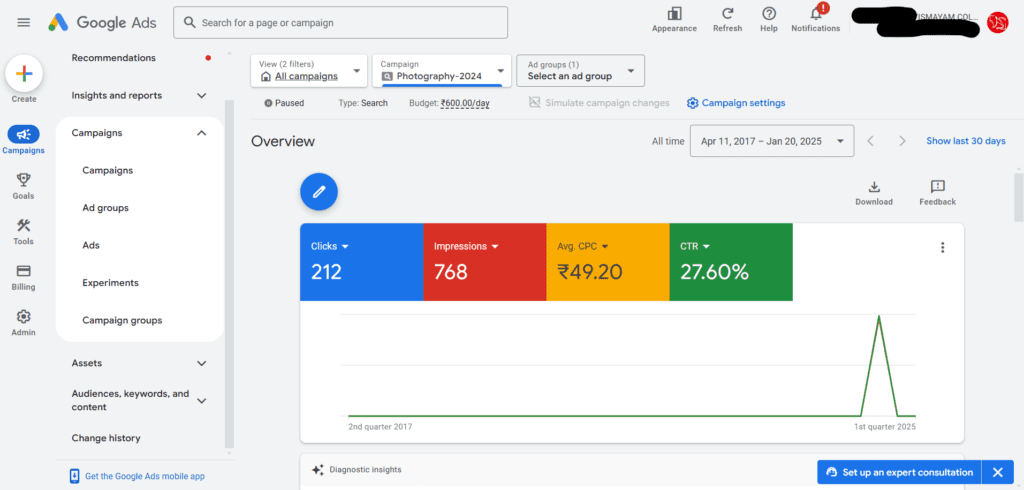Click Diagnostic insights sparkle icon
This screenshot has height=490, width=1024.
point(317,470)
